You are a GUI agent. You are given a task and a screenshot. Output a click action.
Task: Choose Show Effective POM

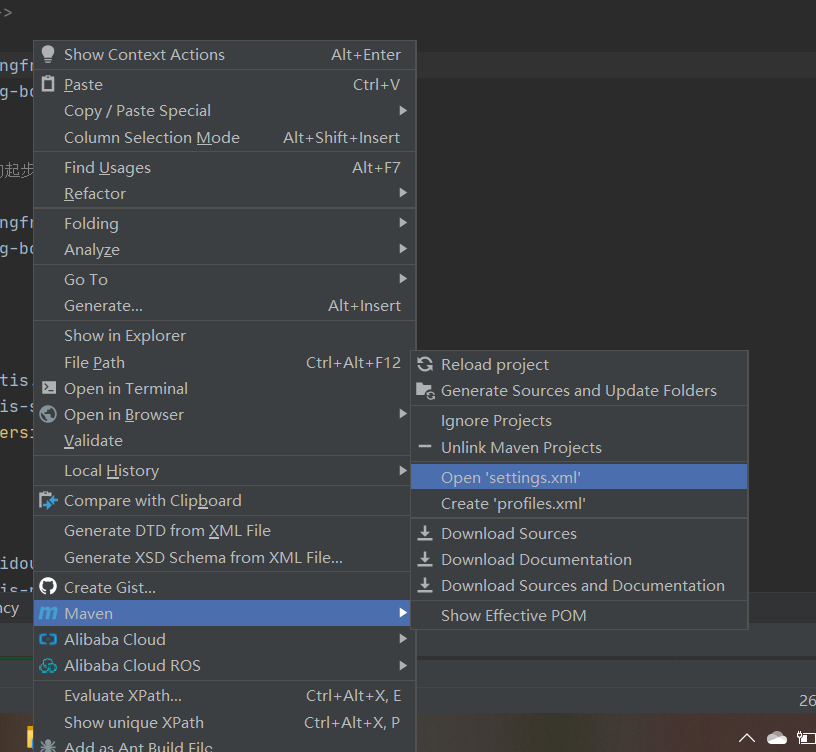click(x=579, y=615)
